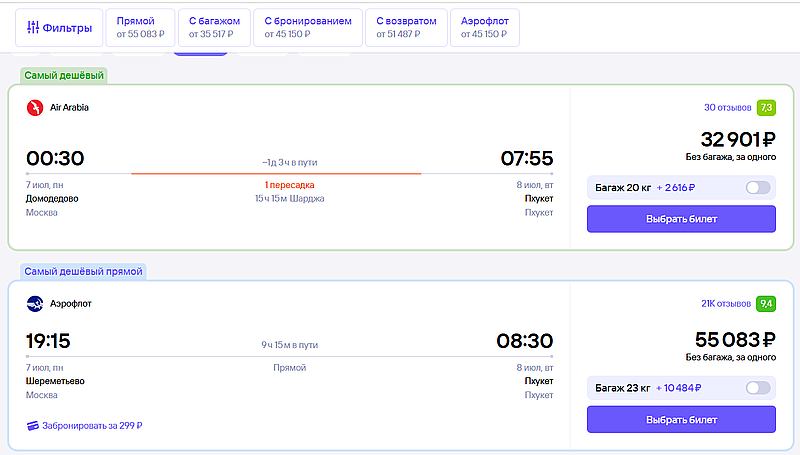Click the 9,4 rating badge on Аэрофлот
The image size is (800, 455).
[766, 304]
